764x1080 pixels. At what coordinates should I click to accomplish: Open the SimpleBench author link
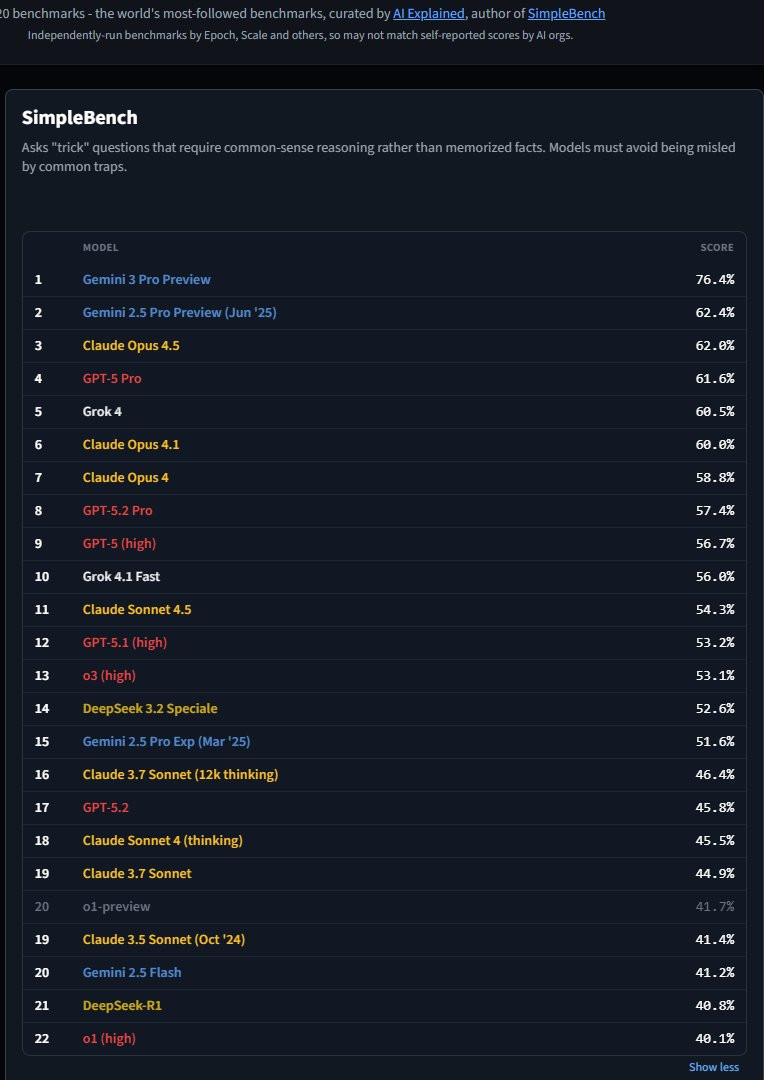point(566,14)
